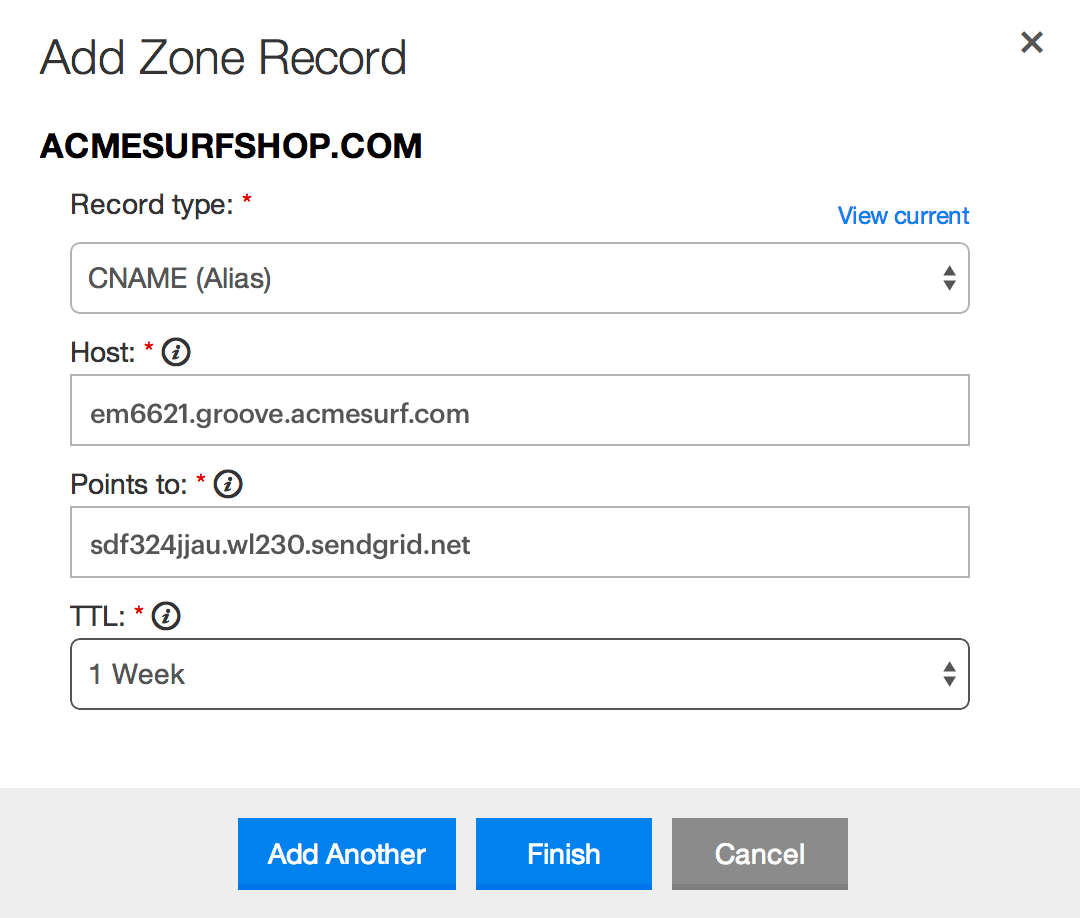1080x918 pixels.
Task: Click the info icon beside TTL
Action: (x=166, y=617)
